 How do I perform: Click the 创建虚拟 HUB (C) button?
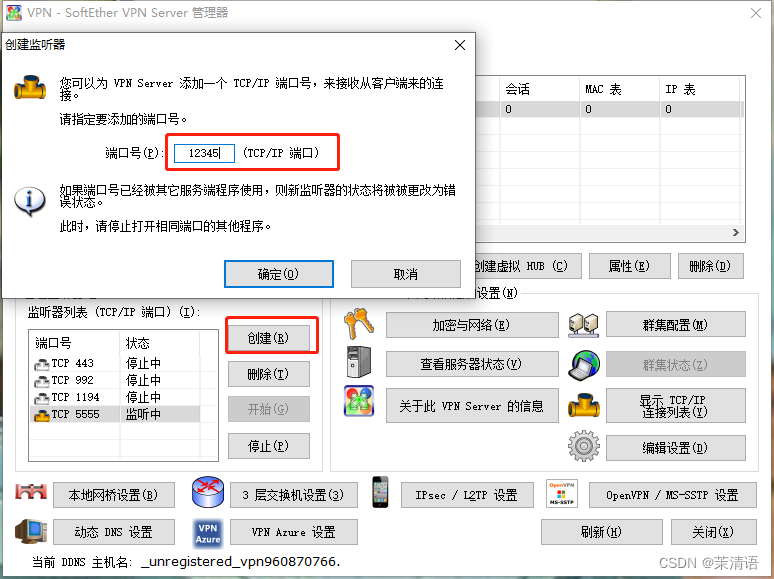(527, 266)
